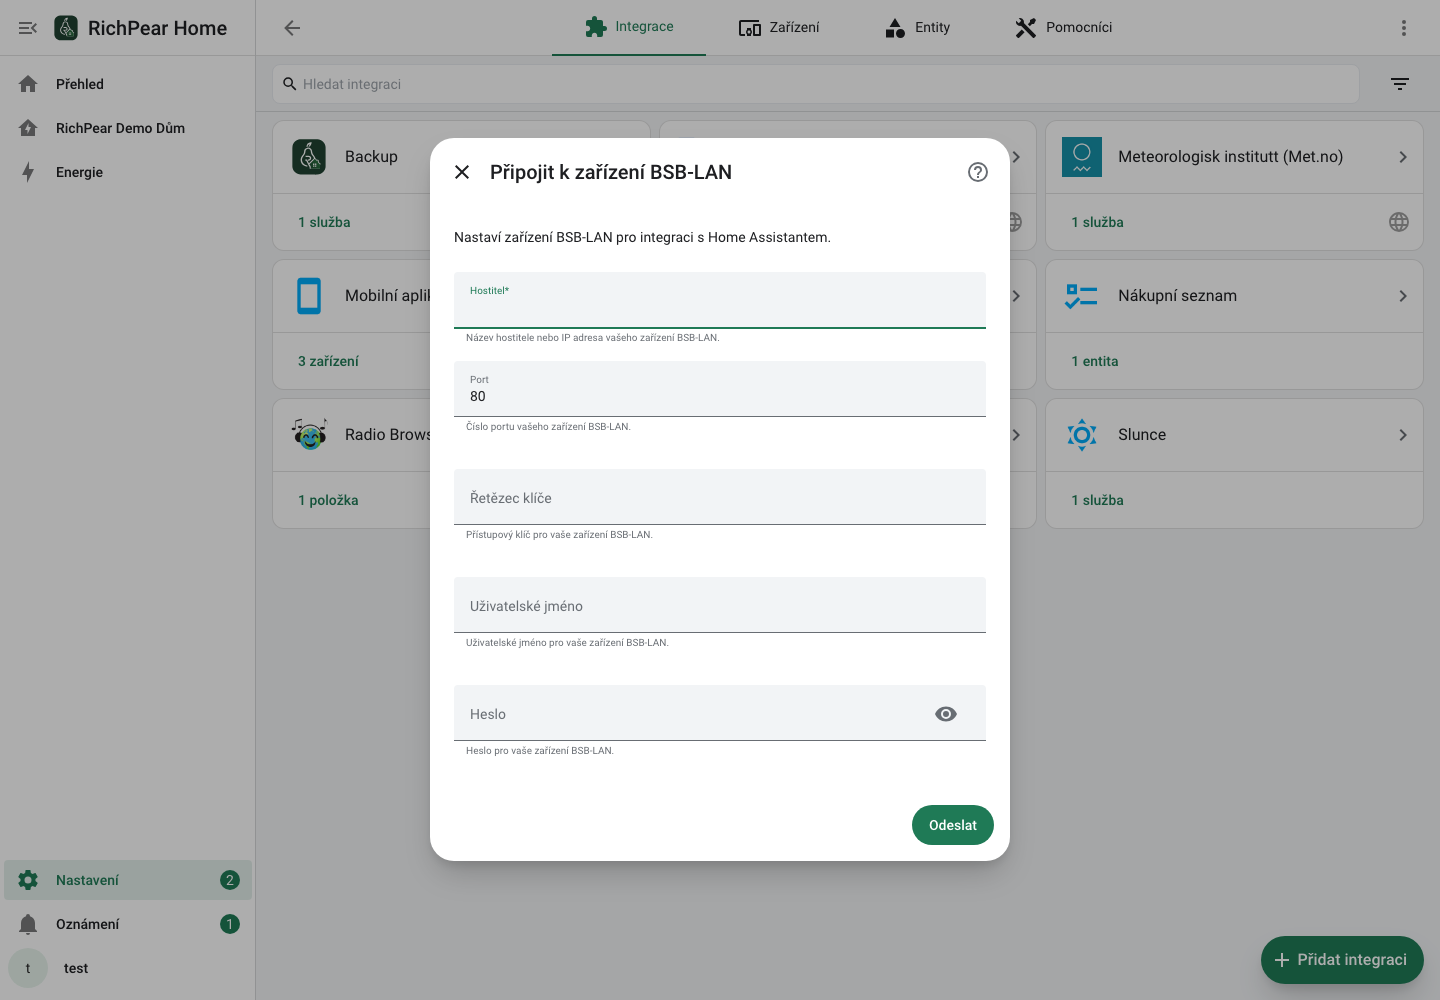Open Energie in the sidebar

(x=128, y=172)
